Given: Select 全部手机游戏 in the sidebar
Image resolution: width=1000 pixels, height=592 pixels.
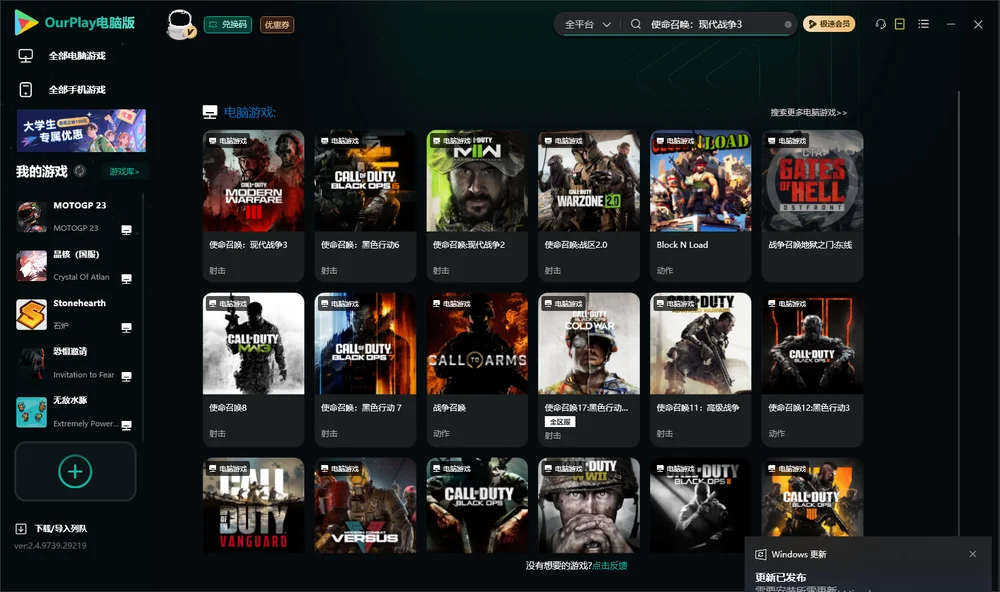Looking at the screenshot, I should (77, 90).
